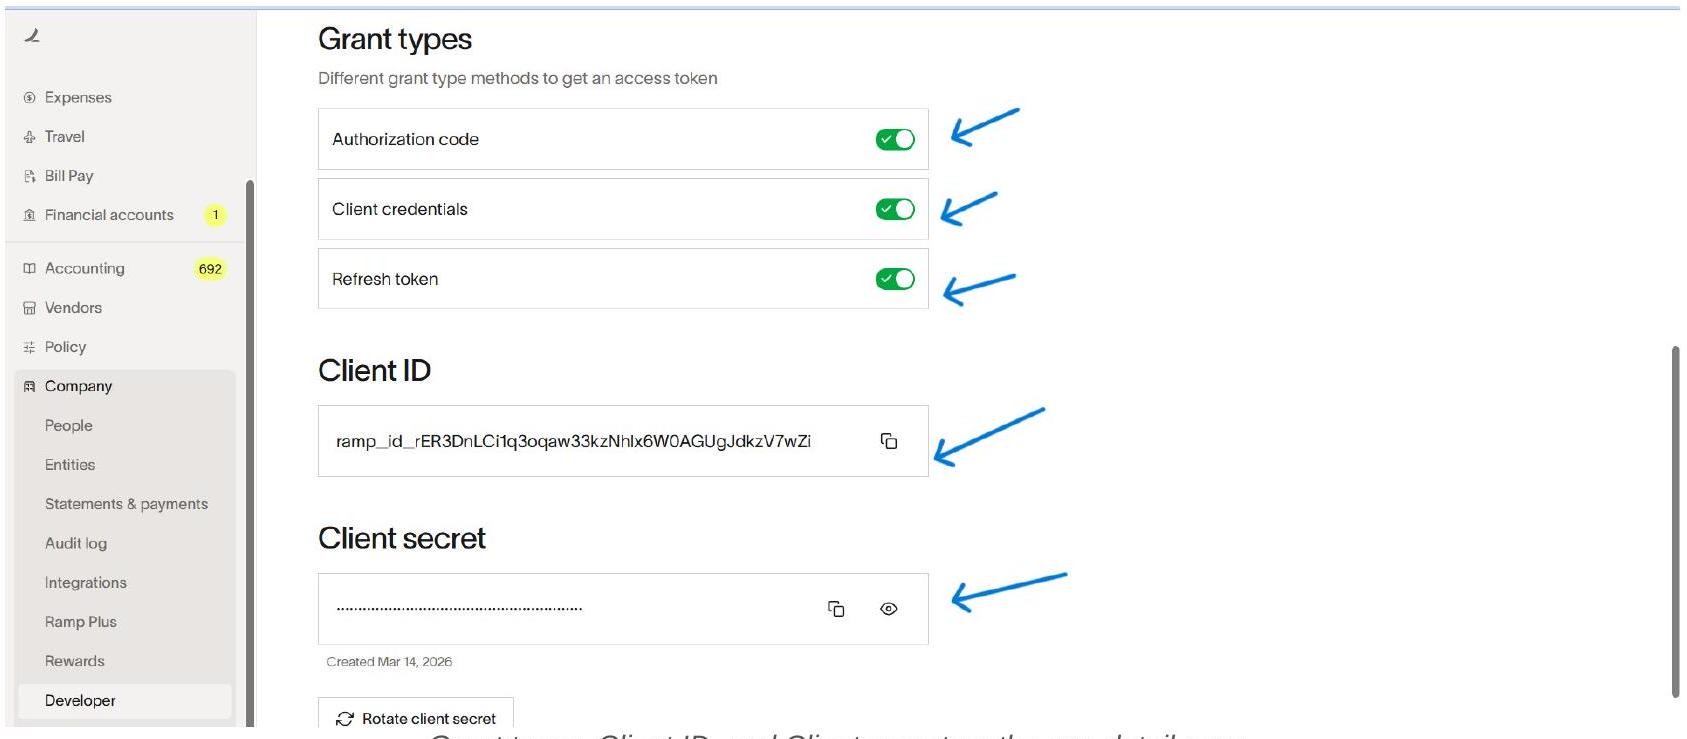Click the main page vertical scrollbar
Viewport: 1687px width, 739px height.
click(1675, 521)
